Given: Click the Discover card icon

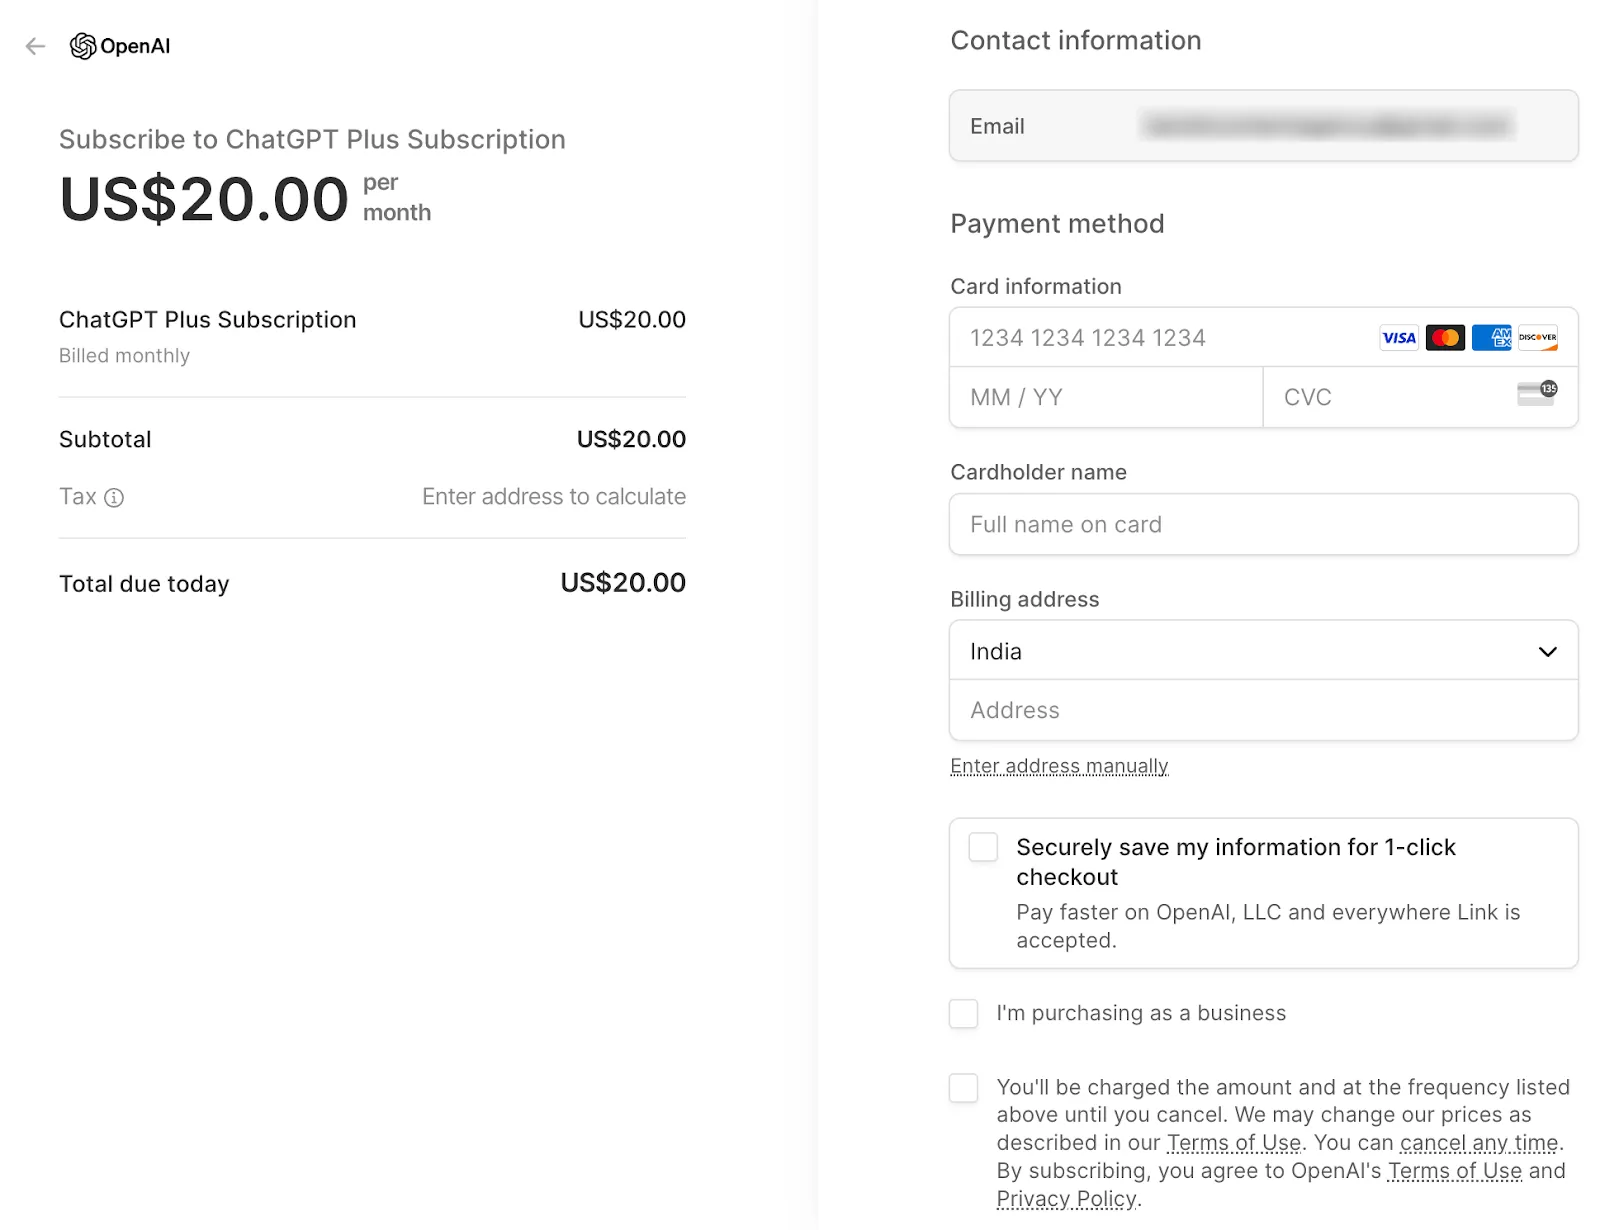Looking at the screenshot, I should (1537, 338).
